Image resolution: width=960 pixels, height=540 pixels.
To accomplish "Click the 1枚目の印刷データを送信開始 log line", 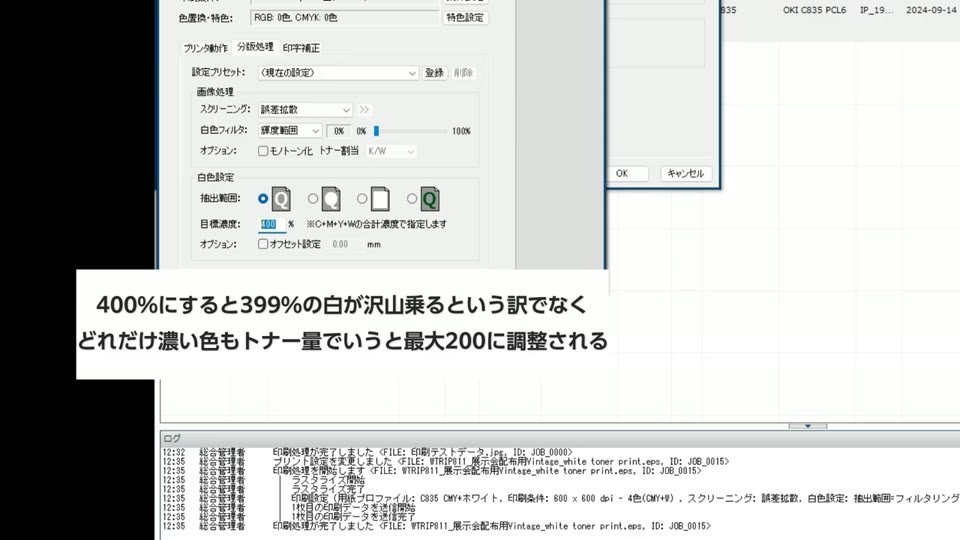I will (x=353, y=508).
